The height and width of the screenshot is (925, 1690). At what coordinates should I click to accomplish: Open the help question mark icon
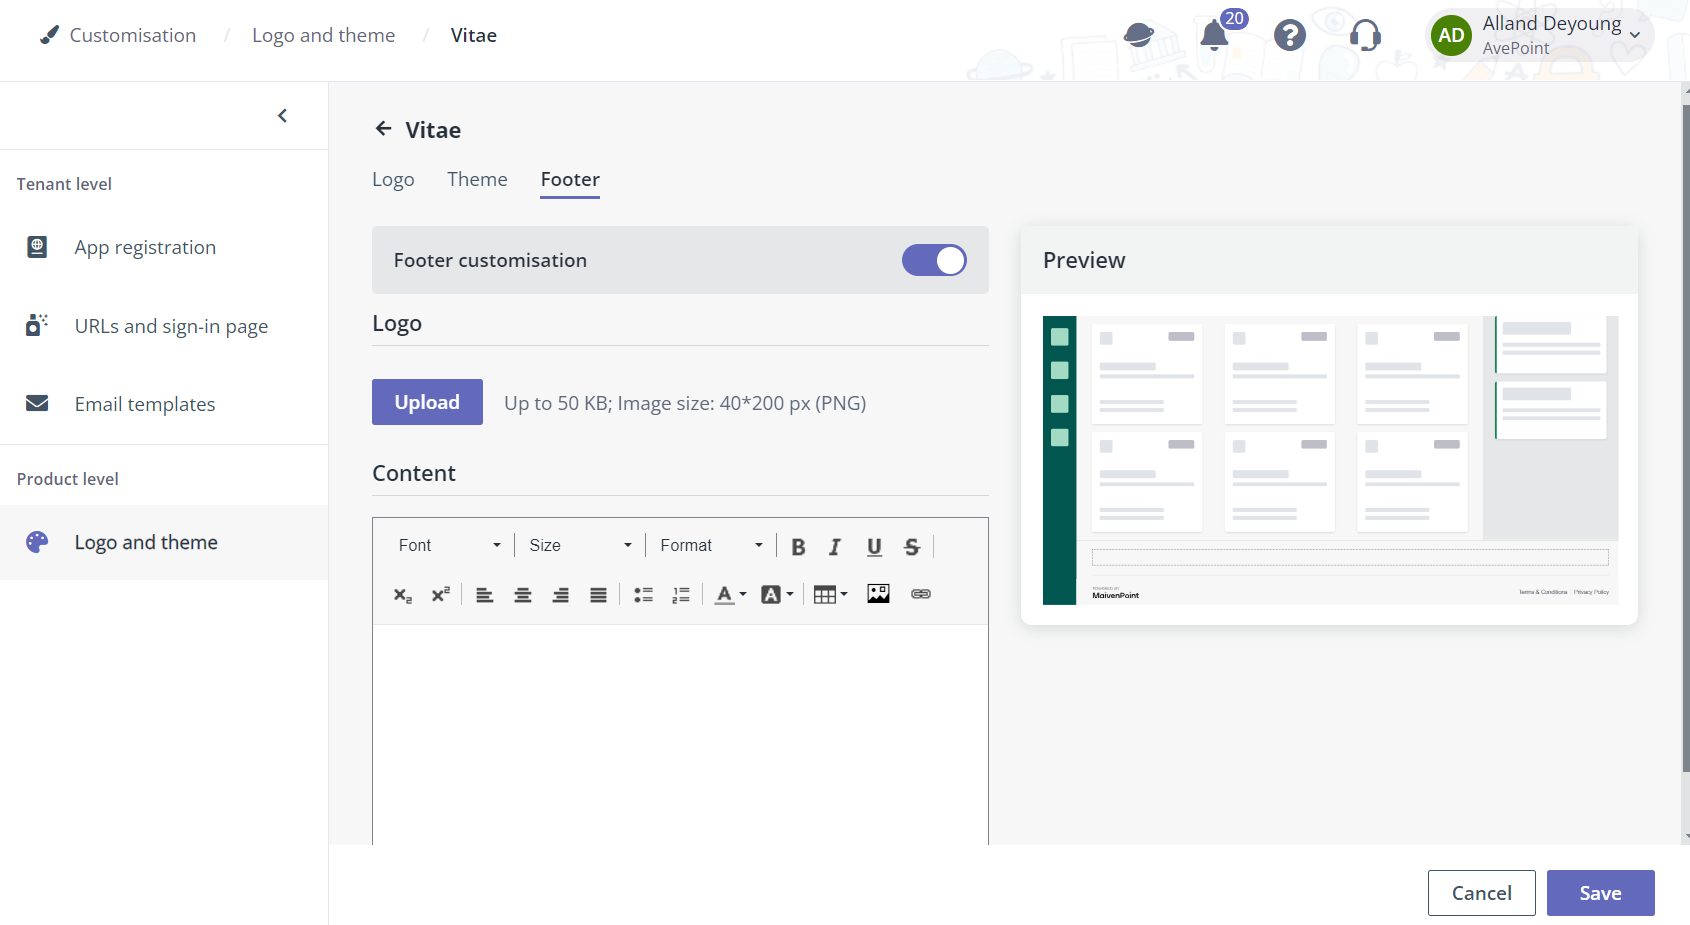coord(1290,36)
